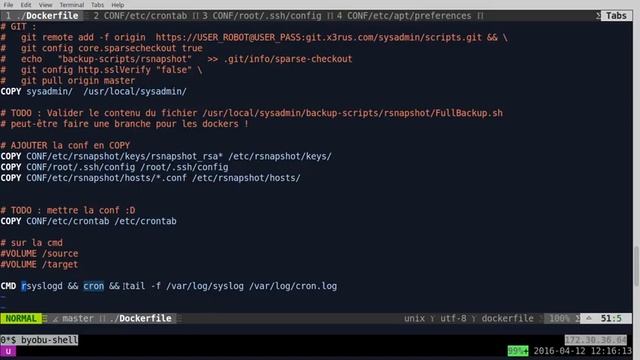Click the echo backup-scripts/rsnapshot line

point(176,59)
